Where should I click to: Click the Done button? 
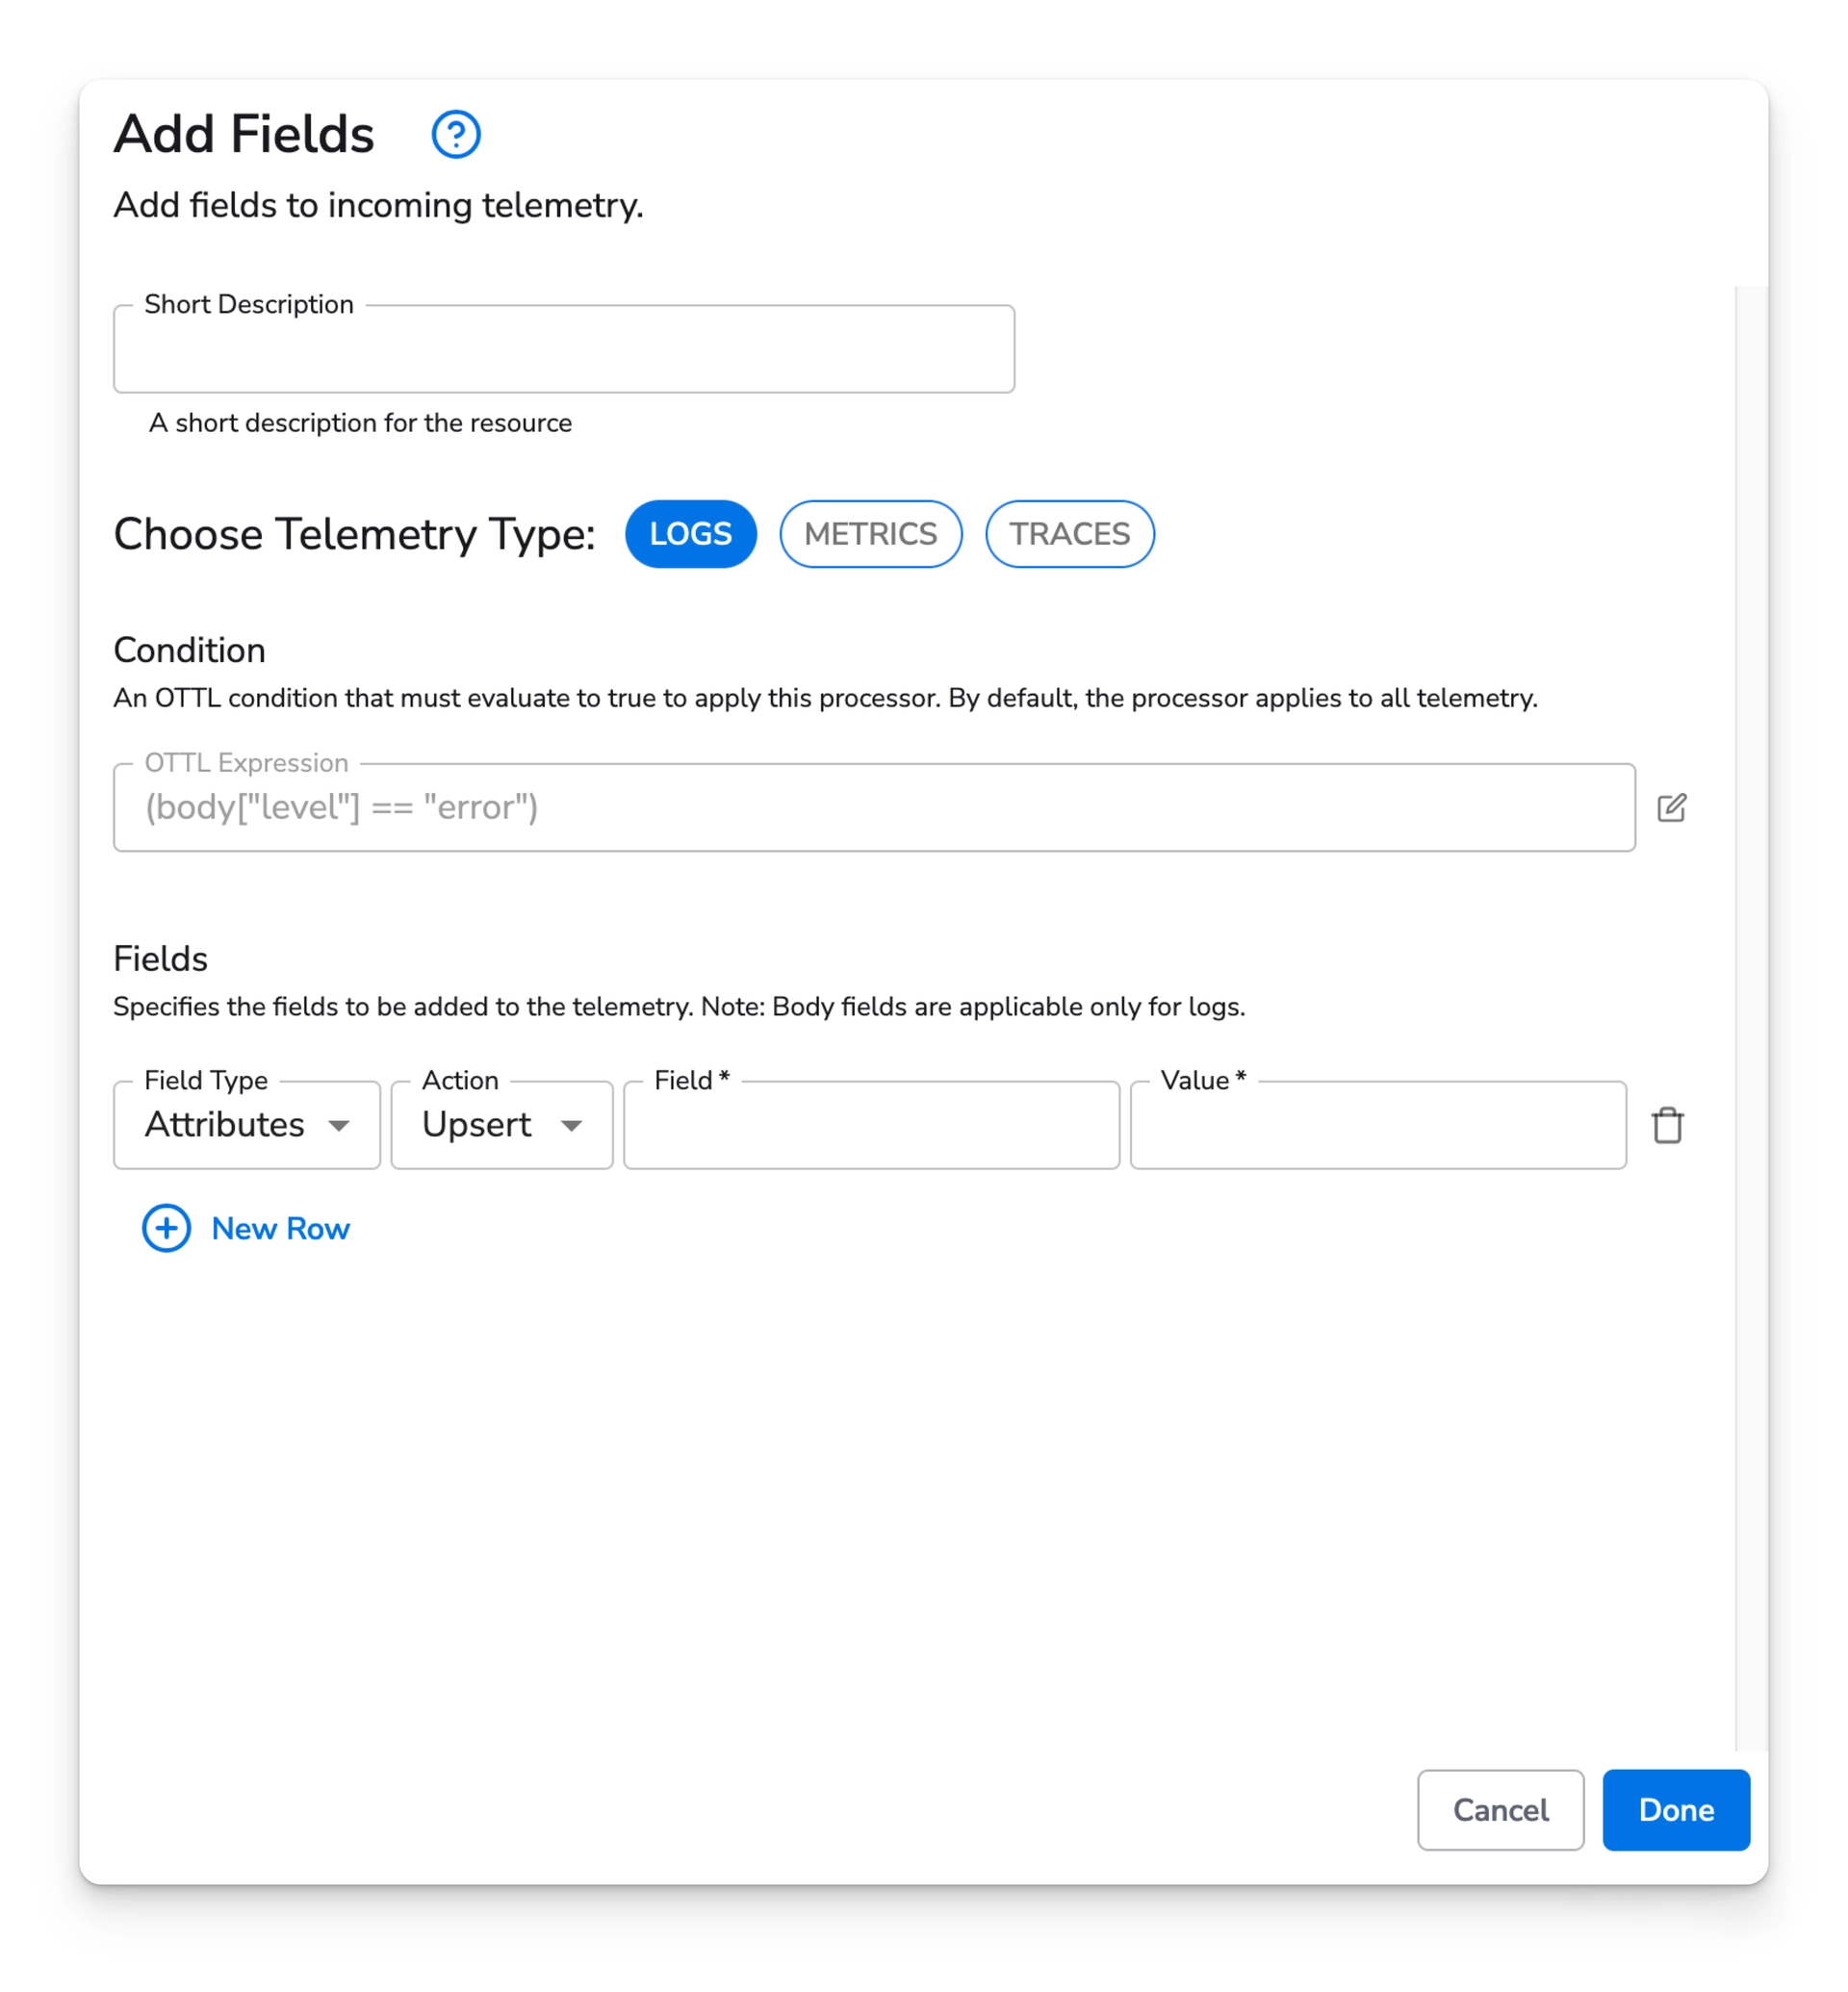point(1676,1810)
